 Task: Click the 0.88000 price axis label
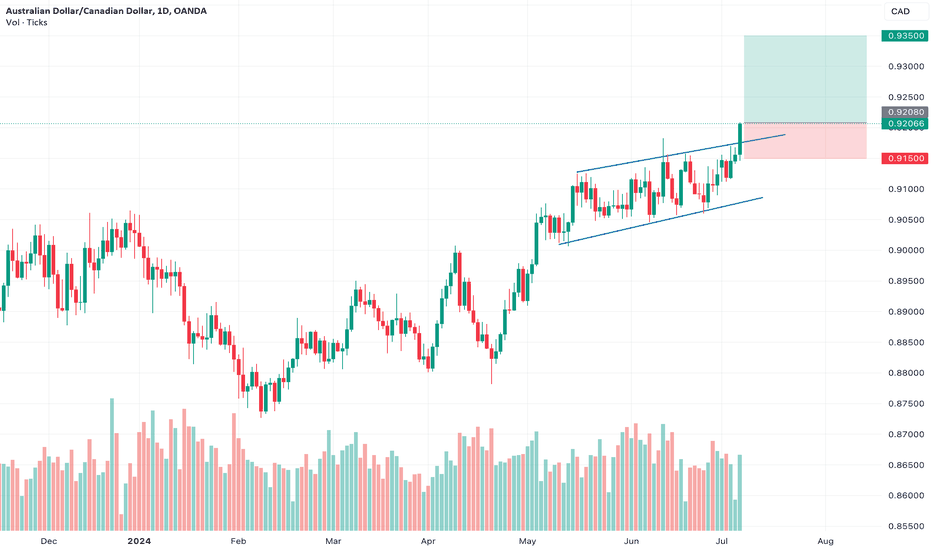tap(906, 373)
